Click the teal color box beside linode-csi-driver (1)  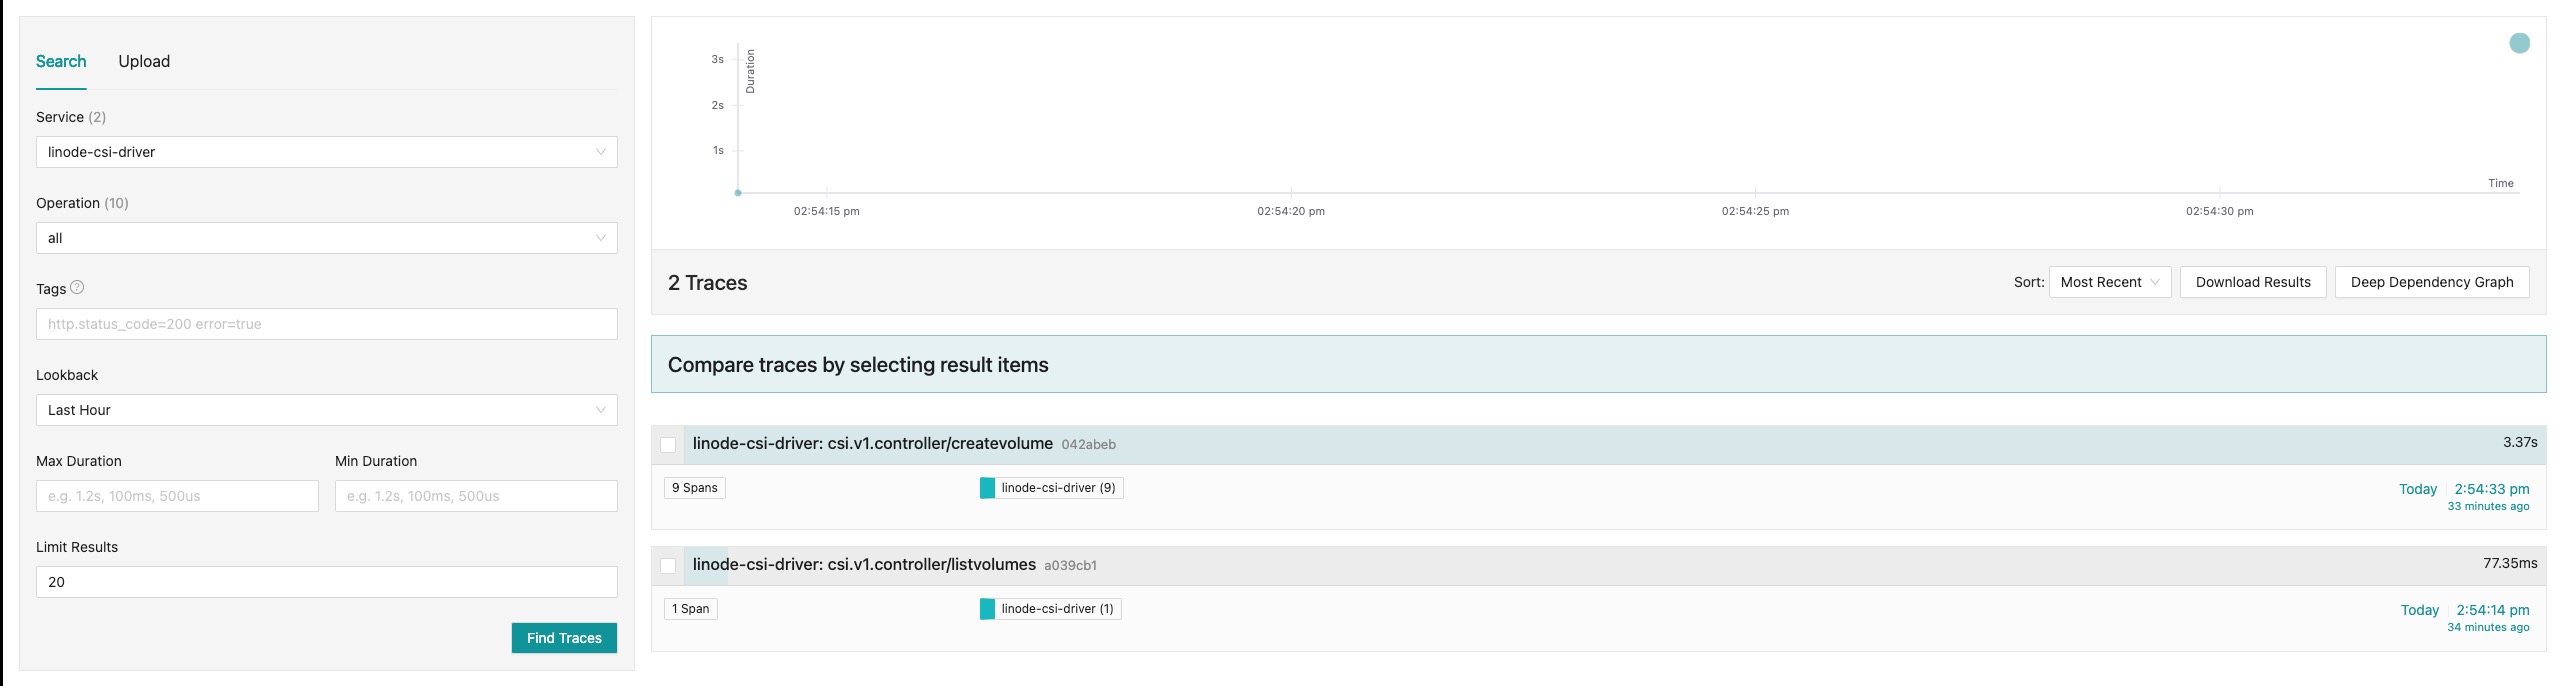[x=987, y=609]
